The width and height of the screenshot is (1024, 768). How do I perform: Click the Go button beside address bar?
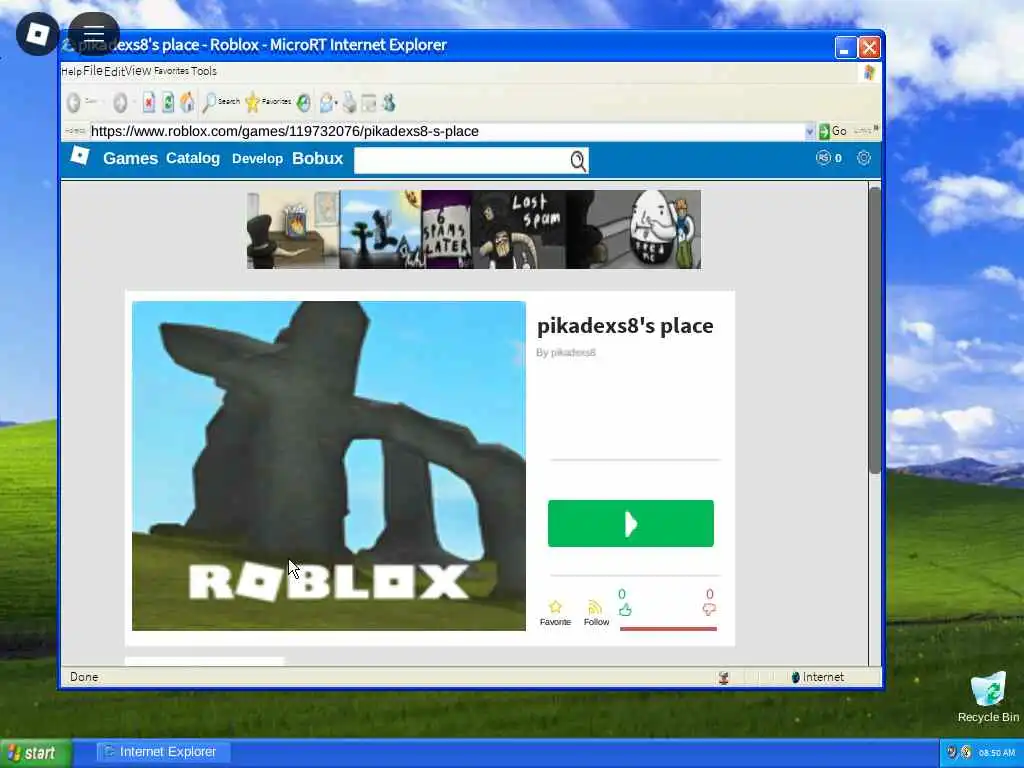(x=833, y=131)
